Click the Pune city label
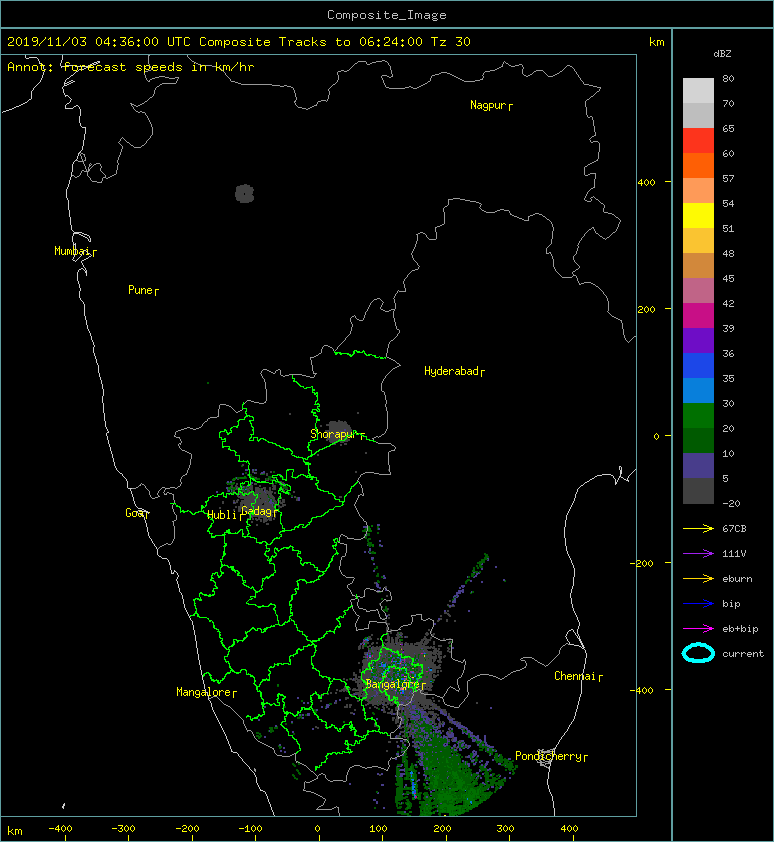The height and width of the screenshot is (842, 774). pos(141,290)
